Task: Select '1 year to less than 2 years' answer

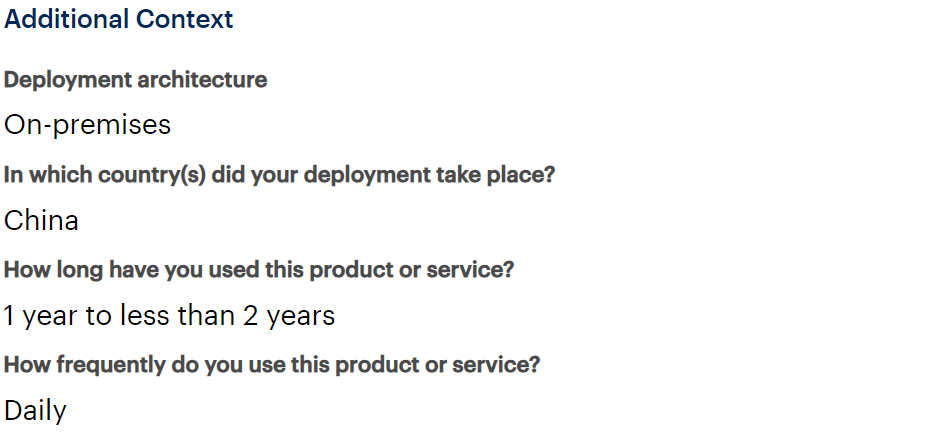Action: [168, 316]
